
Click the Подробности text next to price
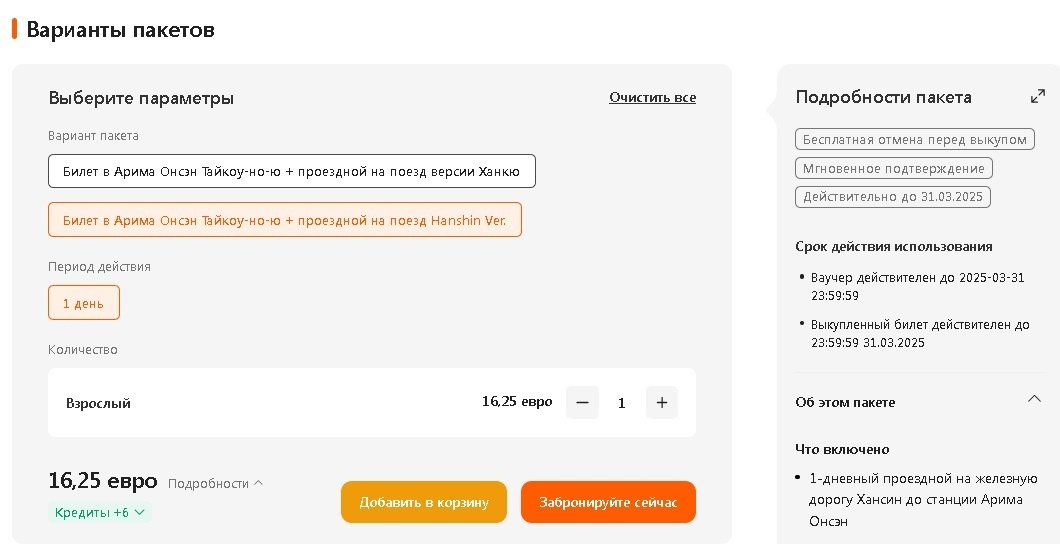208,484
